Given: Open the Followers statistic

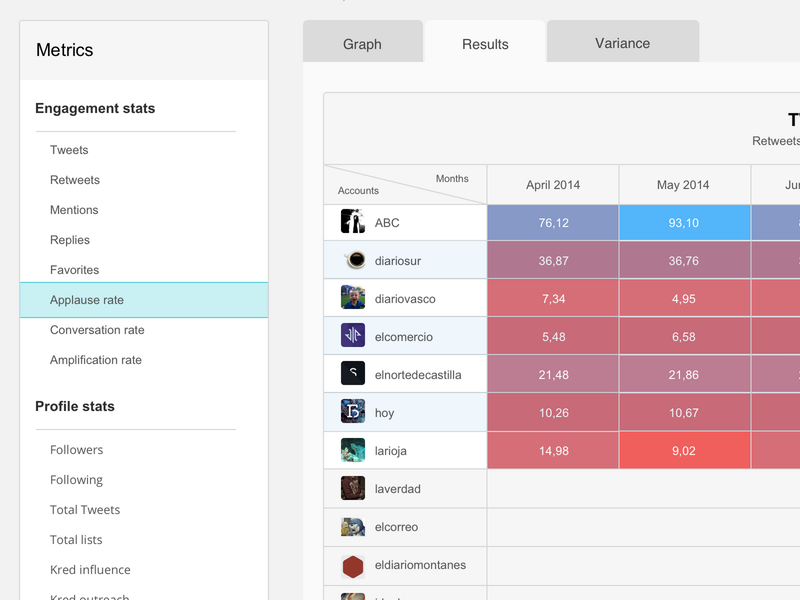Looking at the screenshot, I should 76,450.
